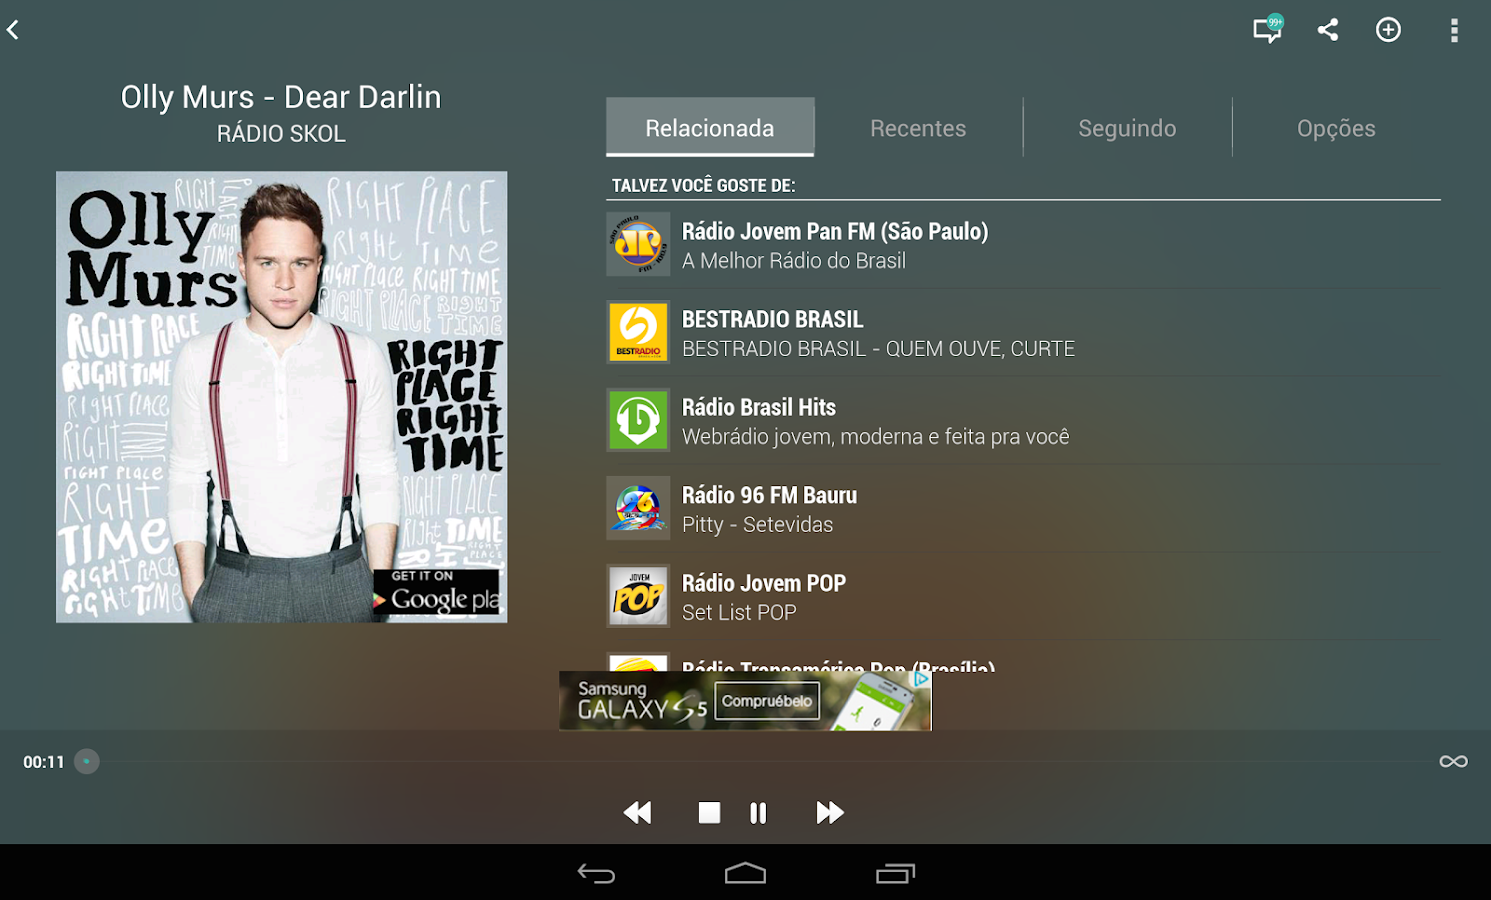Viewport: 1491px width, 900px height.
Task: Click the song title Olly Murs - Dear Darlin
Action: pos(281,97)
